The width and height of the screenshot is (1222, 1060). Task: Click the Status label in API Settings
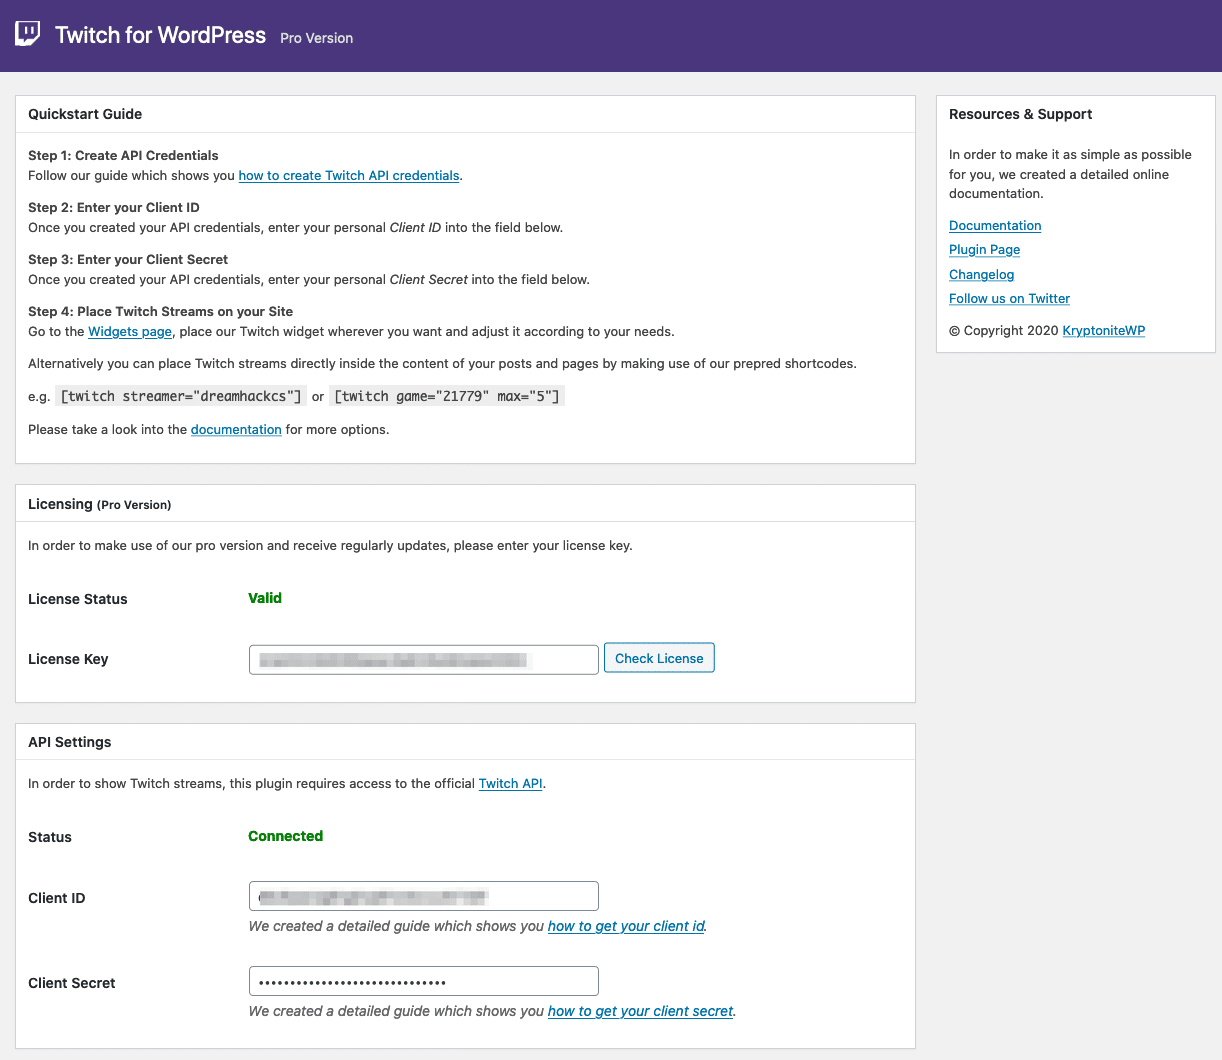point(50,837)
